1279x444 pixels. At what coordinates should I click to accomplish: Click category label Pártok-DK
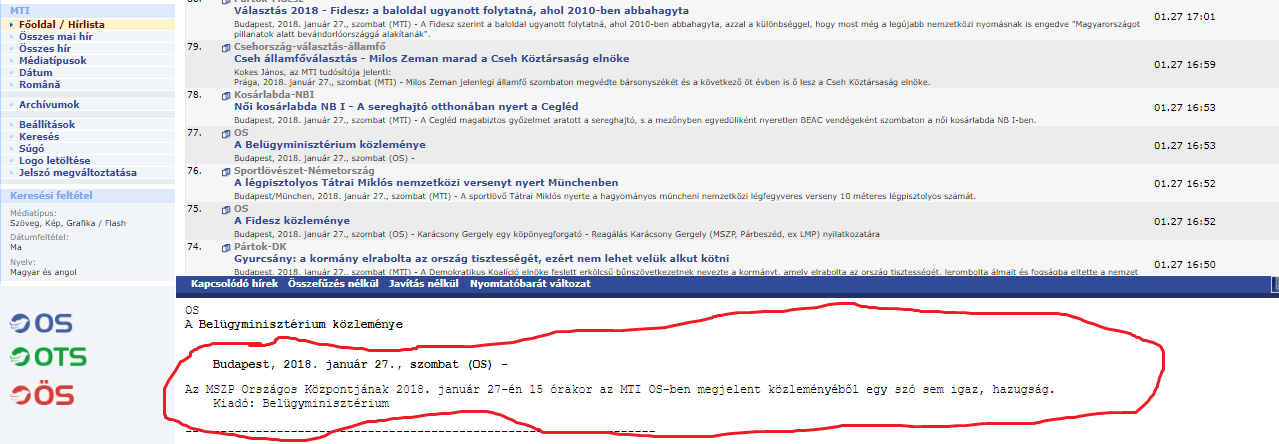pyautogui.click(x=260, y=247)
